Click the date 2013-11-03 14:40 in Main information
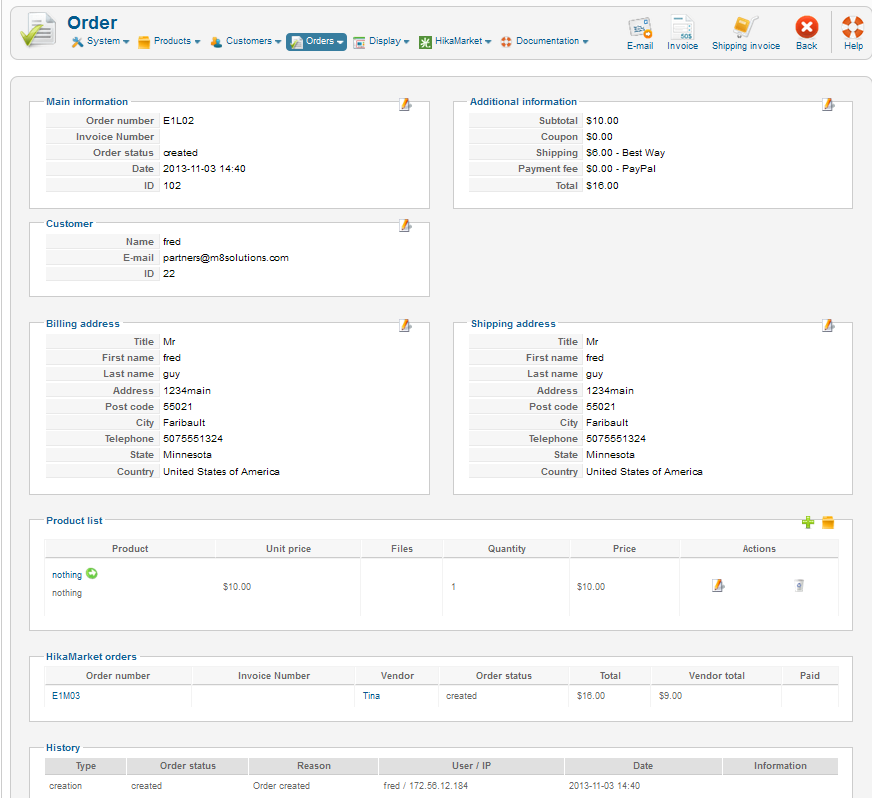 204,168
